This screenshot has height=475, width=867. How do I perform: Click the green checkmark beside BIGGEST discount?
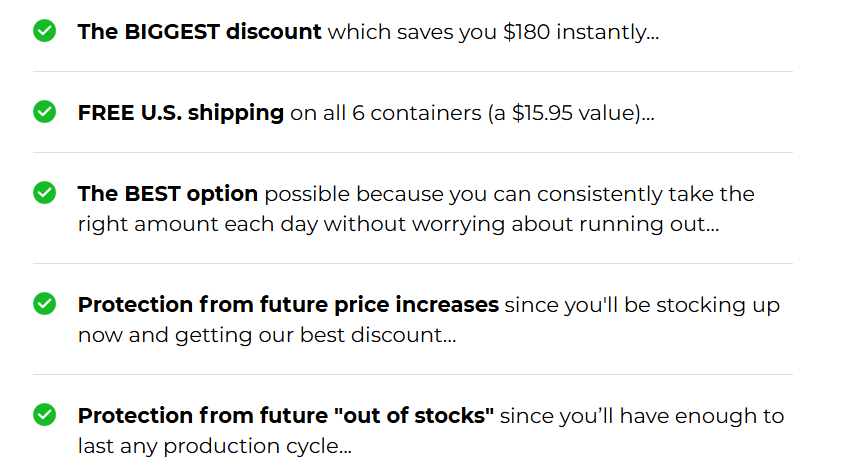[x=44, y=30]
